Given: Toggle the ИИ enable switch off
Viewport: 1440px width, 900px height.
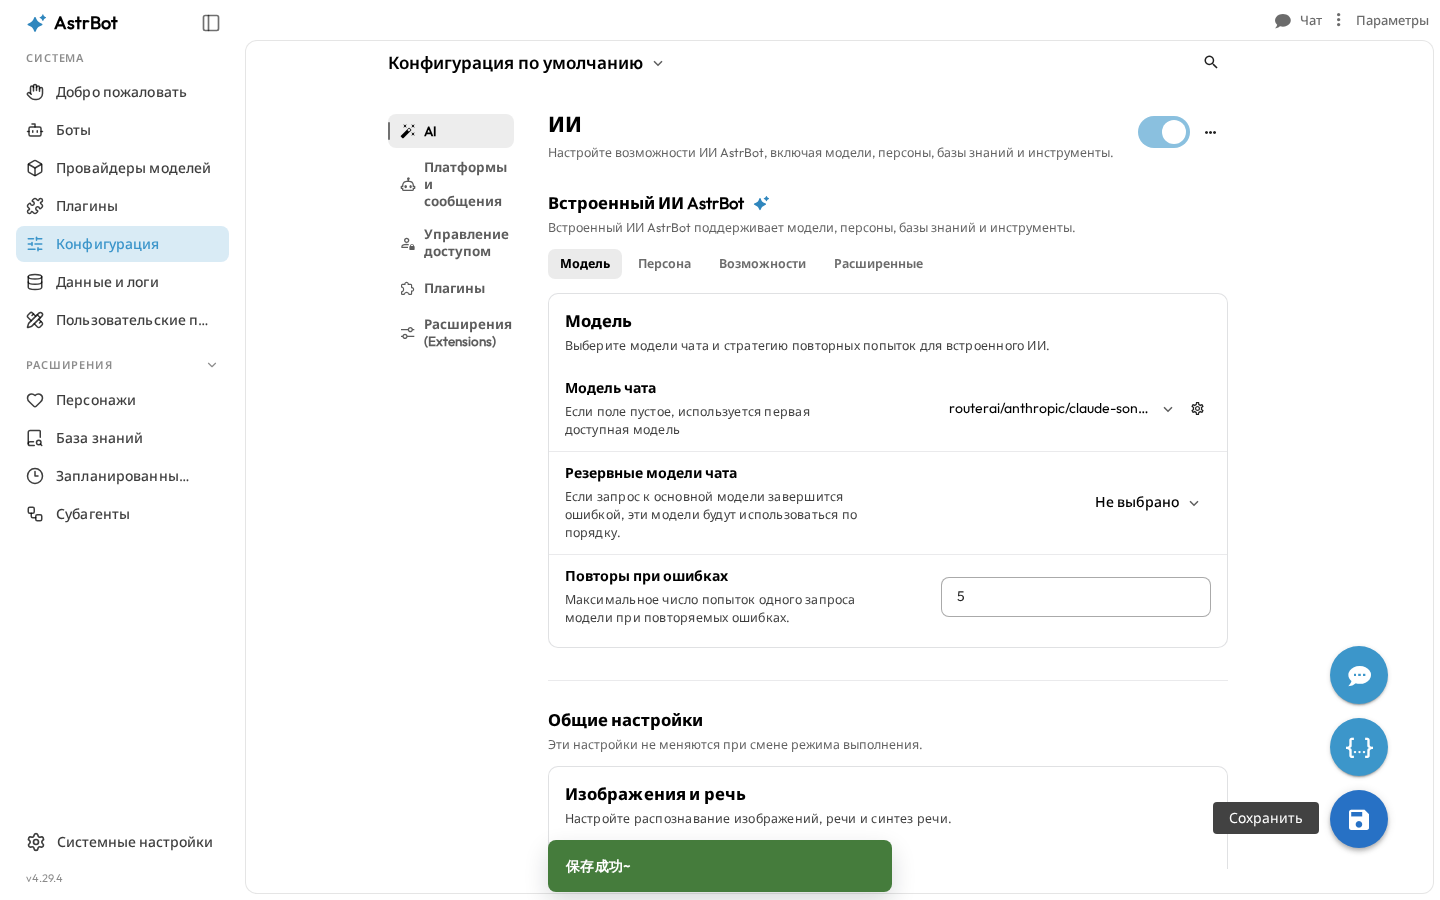Looking at the screenshot, I should click(x=1164, y=132).
